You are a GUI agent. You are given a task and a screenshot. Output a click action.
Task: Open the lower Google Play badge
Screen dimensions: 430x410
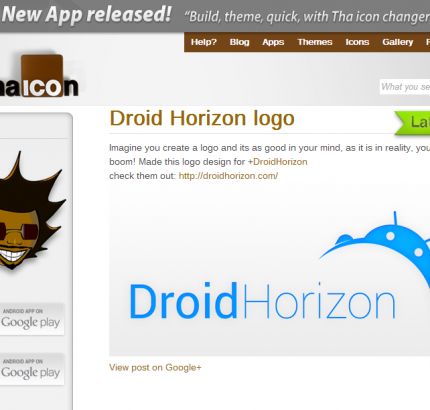point(31,369)
